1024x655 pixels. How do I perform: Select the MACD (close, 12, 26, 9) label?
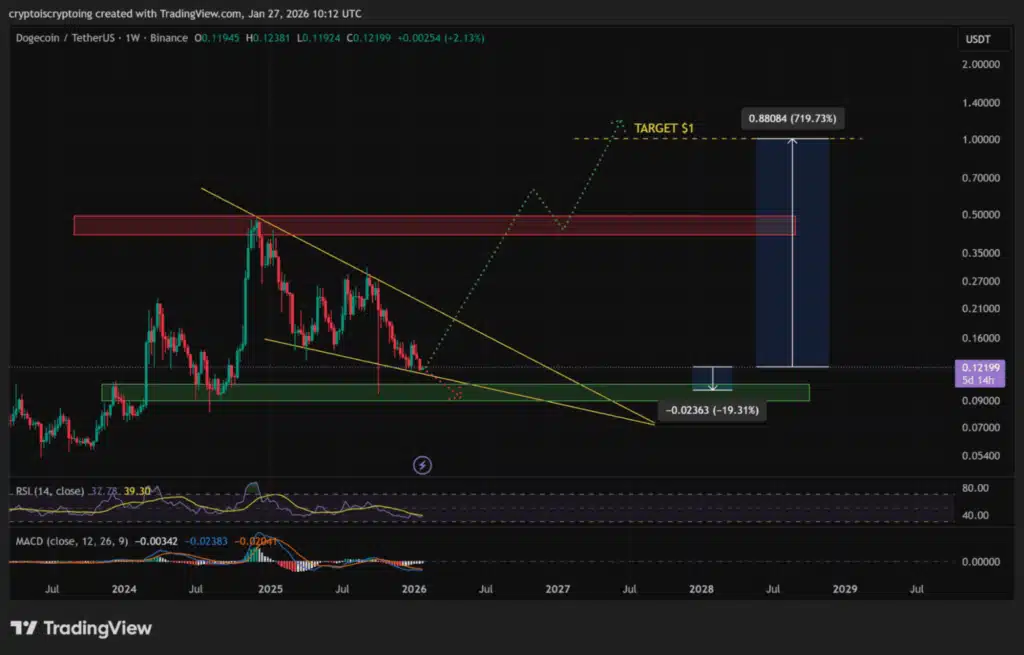(70, 541)
